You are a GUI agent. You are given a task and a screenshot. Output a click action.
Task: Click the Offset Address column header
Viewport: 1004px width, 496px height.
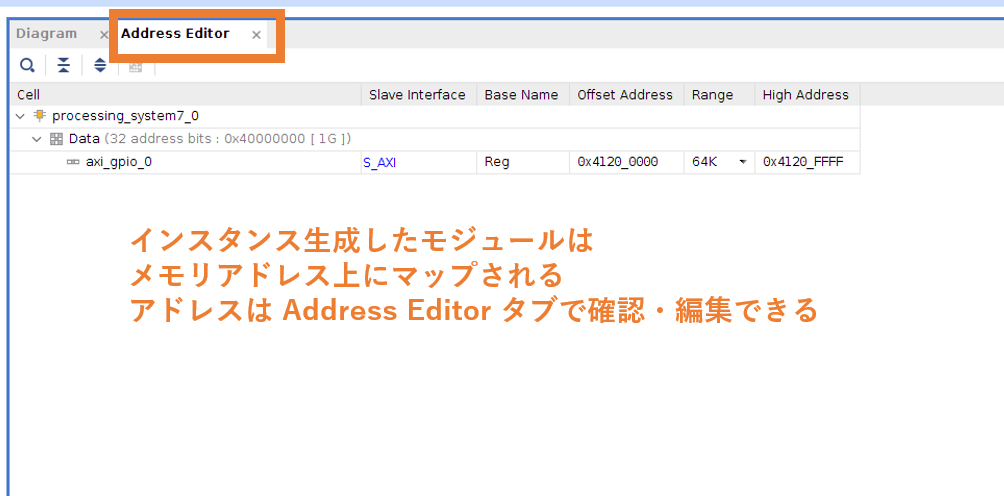point(627,95)
